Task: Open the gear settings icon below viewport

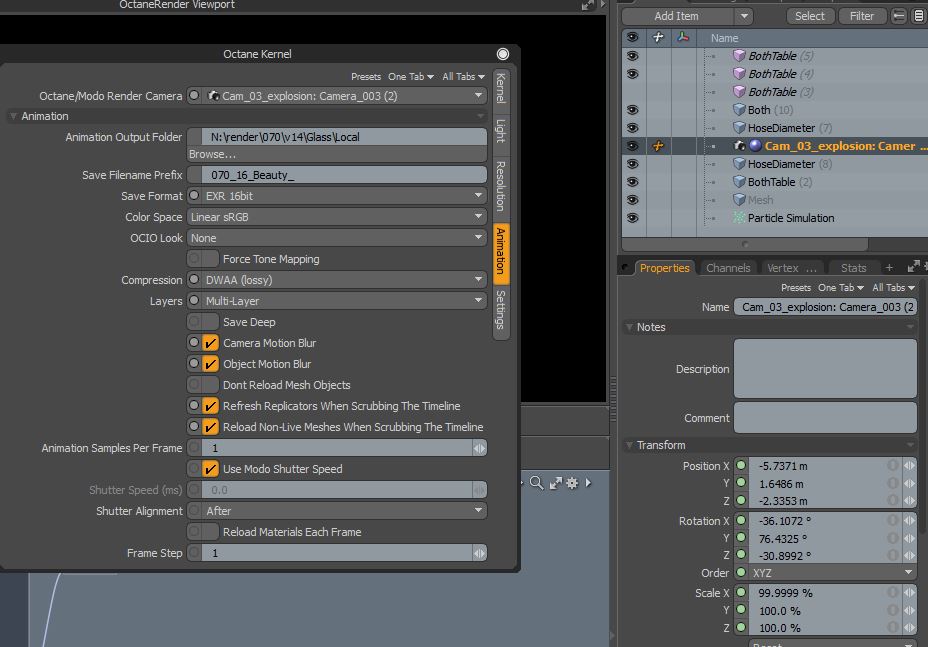Action: [572, 483]
